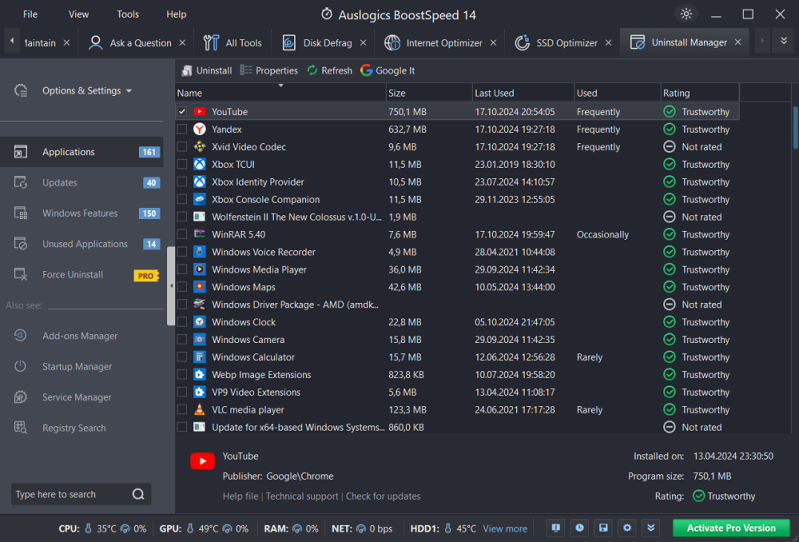
Task: Check the Webp Image Extensions checkbox
Action: click(x=182, y=374)
